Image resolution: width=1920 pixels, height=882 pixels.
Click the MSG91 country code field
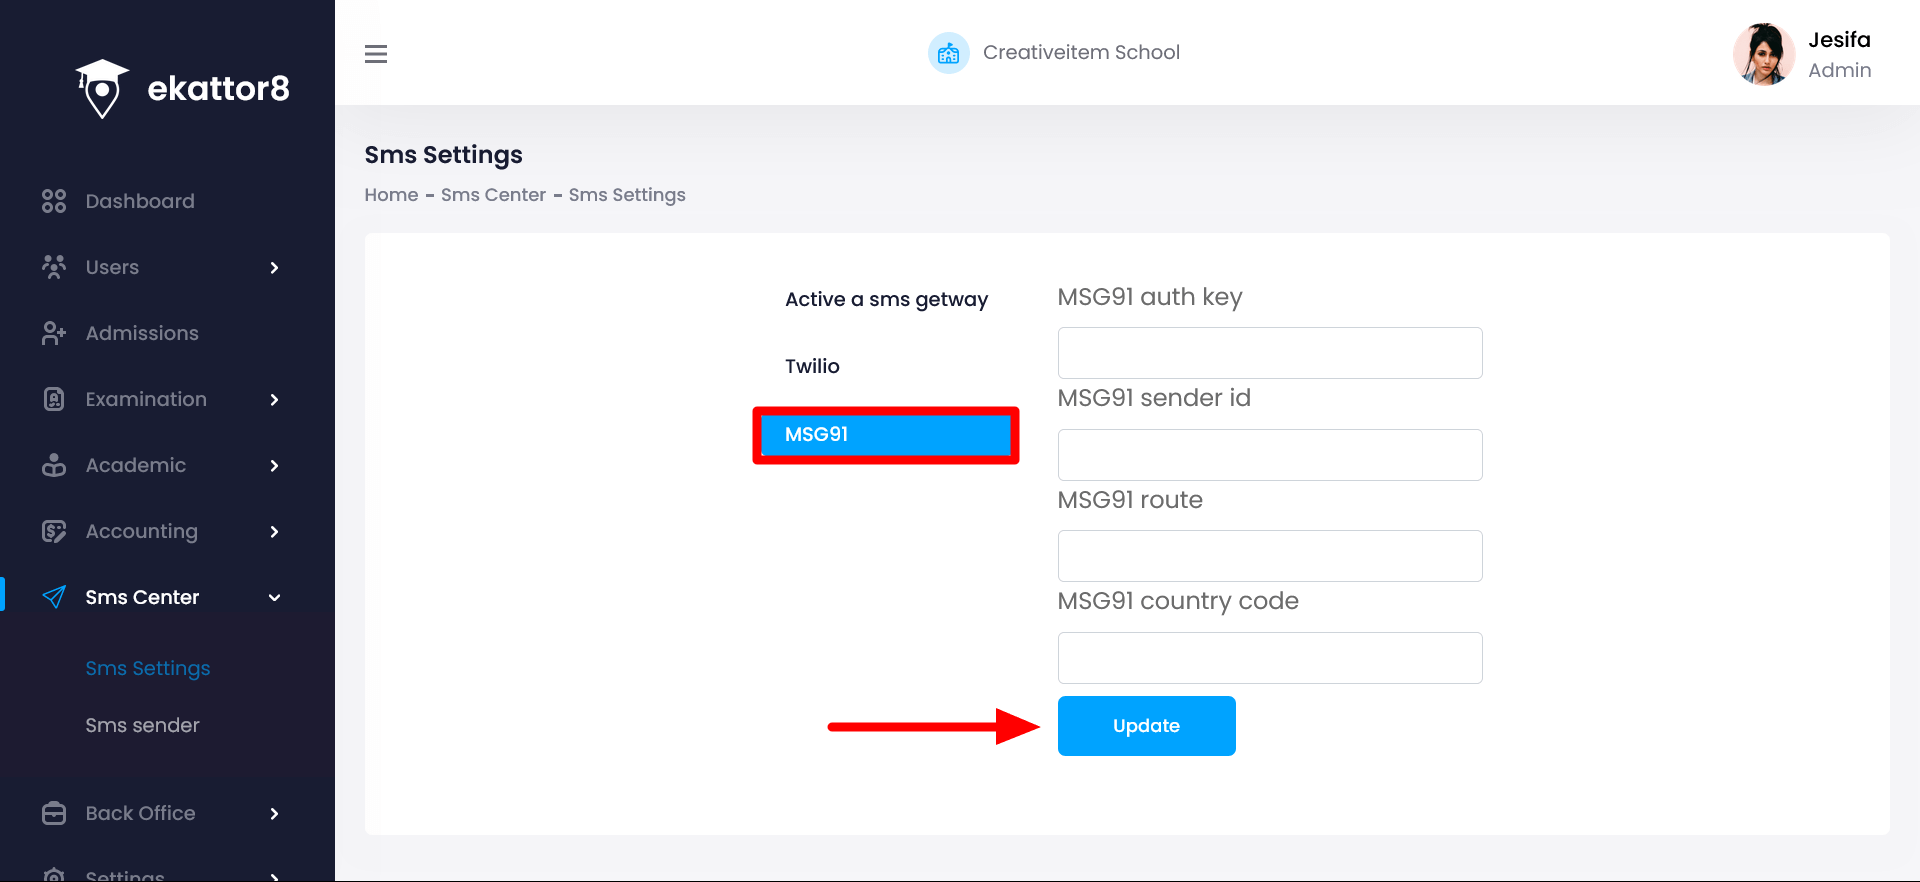pos(1269,658)
